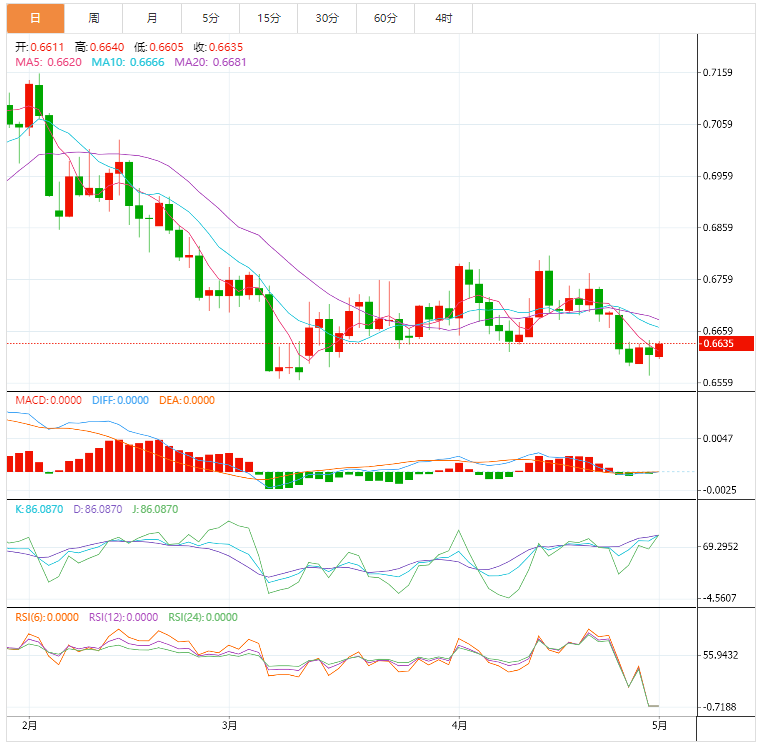The image size is (761, 749).
Task: Switch to the 月 monthly tab
Action: click(152, 18)
